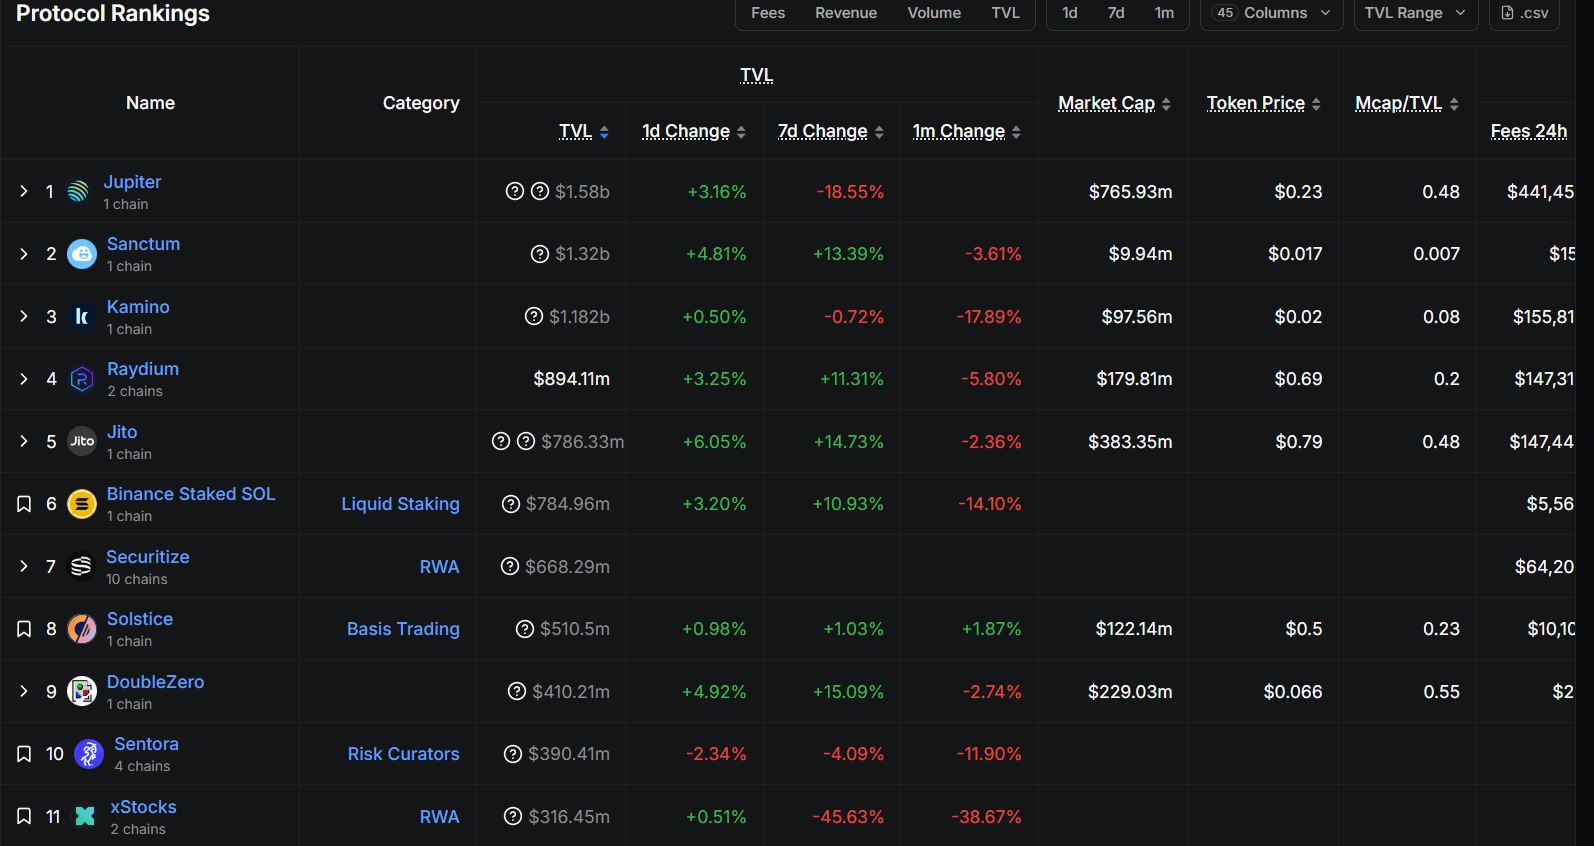Open the Jupiter protocol link
The height and width of the screenshot is (846, 1594).
pos(132,182)
